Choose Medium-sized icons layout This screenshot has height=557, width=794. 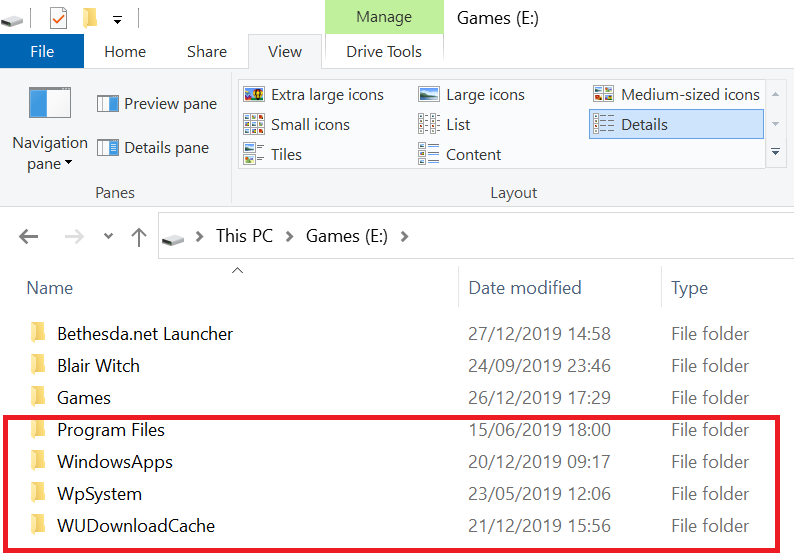[x=677, y=95]
